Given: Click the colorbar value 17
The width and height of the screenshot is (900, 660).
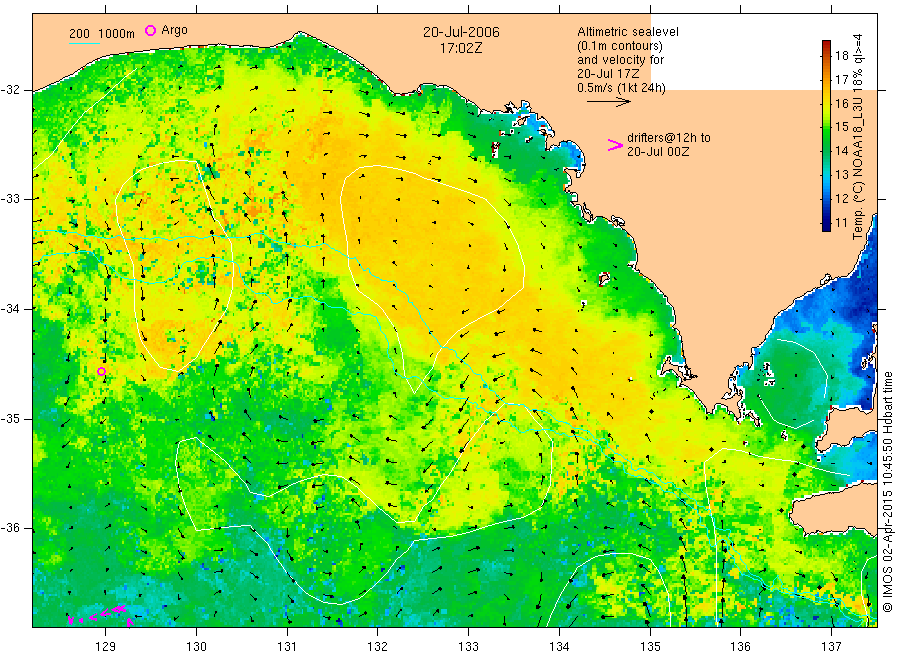Looking at the screenshot, I should pyautogui.click(x=841, y=80).
